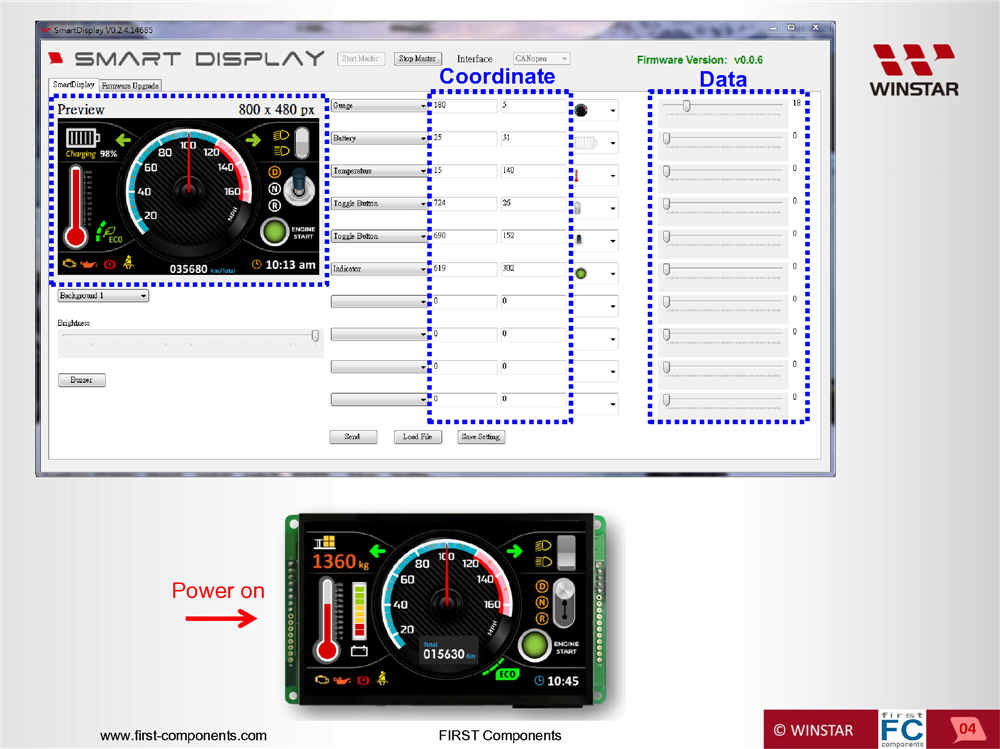1000x749 pixels.
Task: Open the Firmware Upgrade tab
Action: point(130,85)
